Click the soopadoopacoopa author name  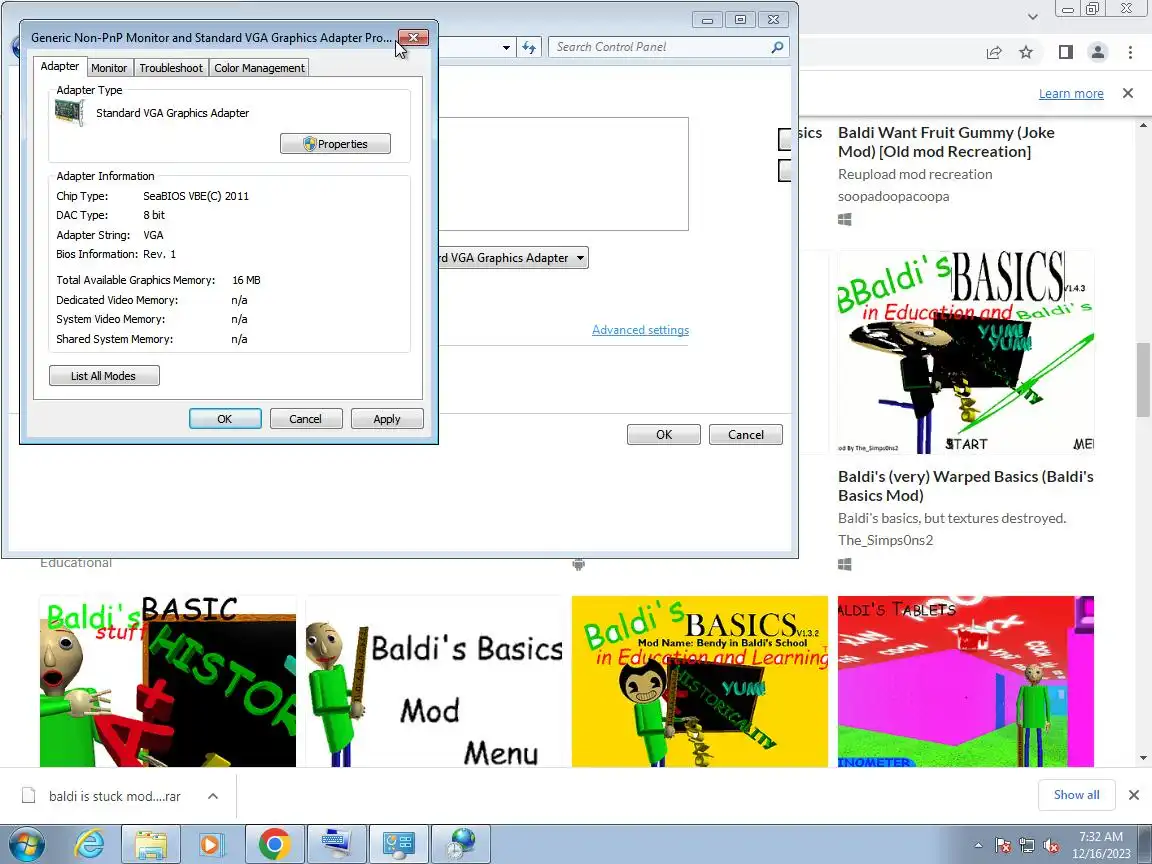coord(893,196)
